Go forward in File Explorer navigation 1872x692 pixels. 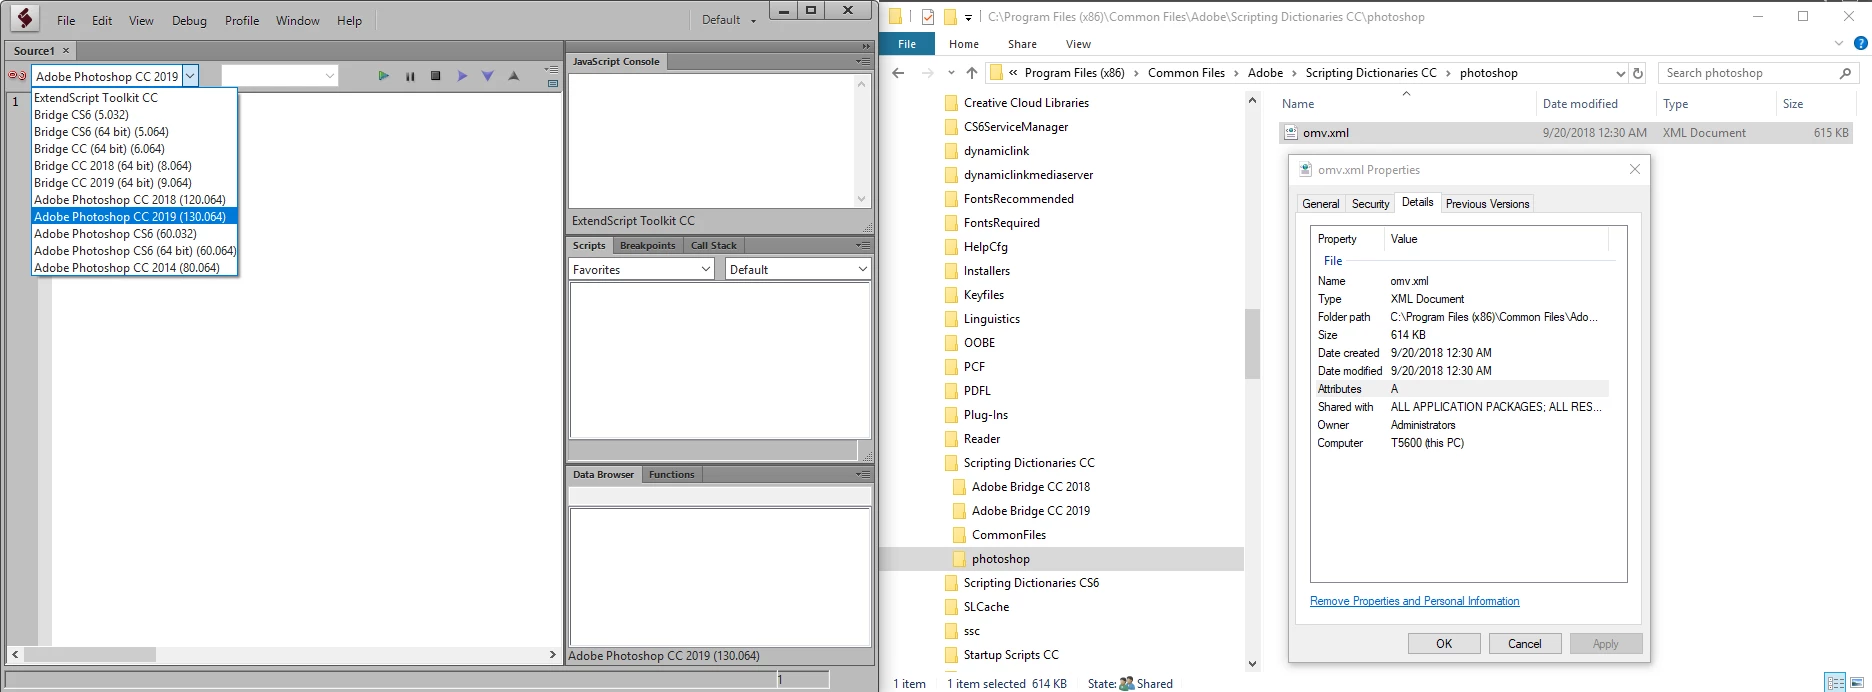[x=927, y=73]
